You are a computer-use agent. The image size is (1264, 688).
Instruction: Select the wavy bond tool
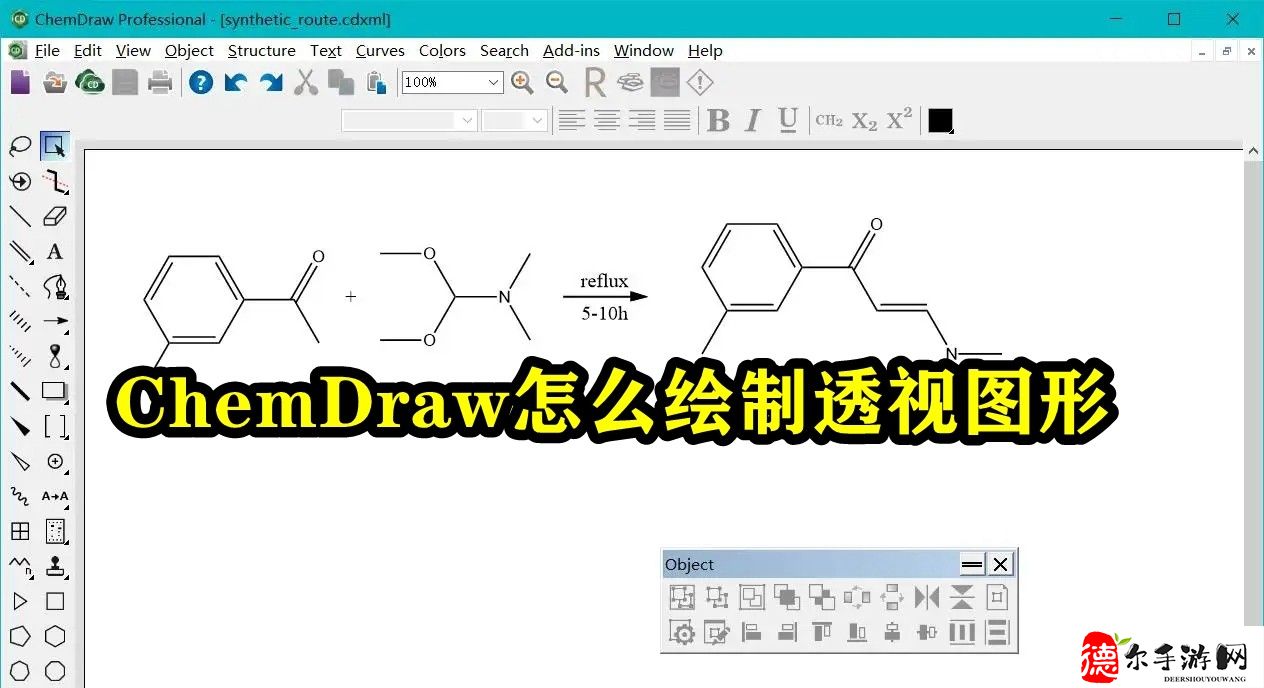pos(20,496)
